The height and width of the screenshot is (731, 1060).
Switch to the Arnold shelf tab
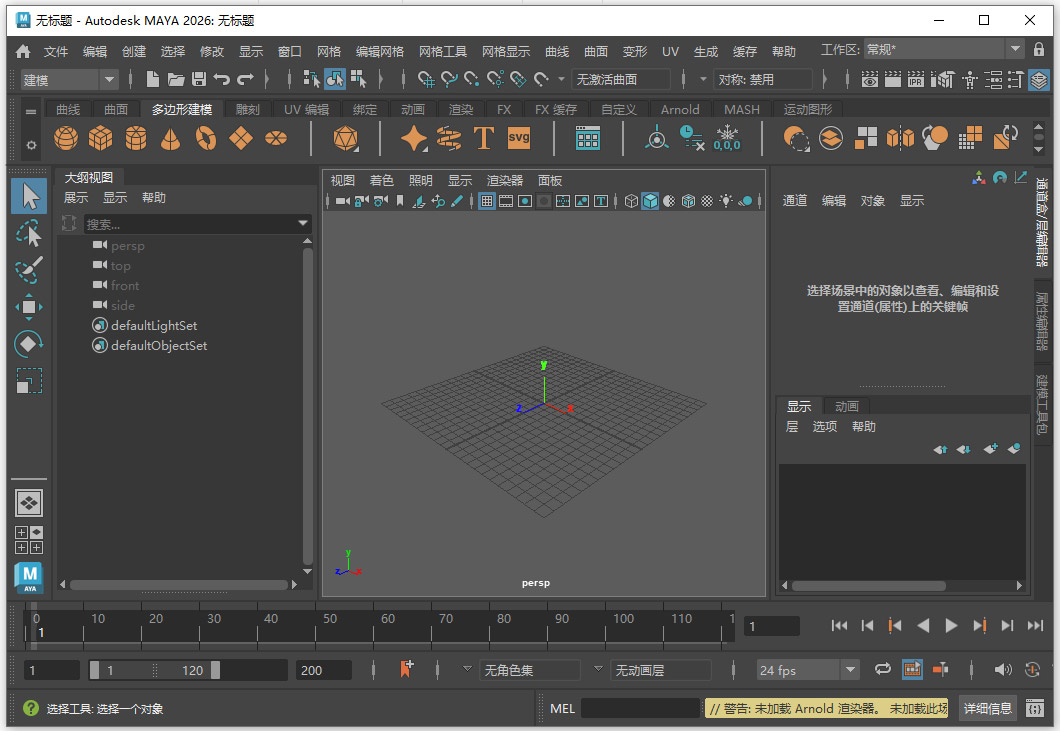tap(680, 109)
